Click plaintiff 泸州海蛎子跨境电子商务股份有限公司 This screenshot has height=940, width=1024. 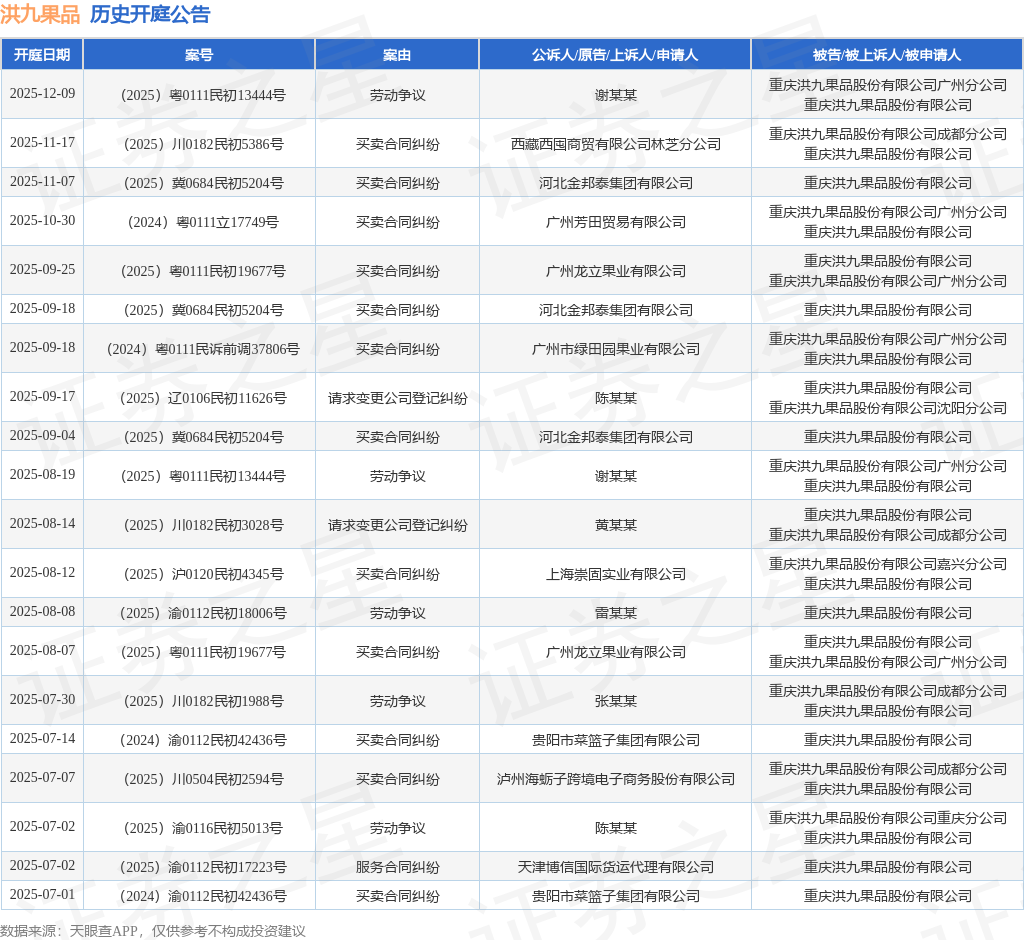[x=616, y=781]
